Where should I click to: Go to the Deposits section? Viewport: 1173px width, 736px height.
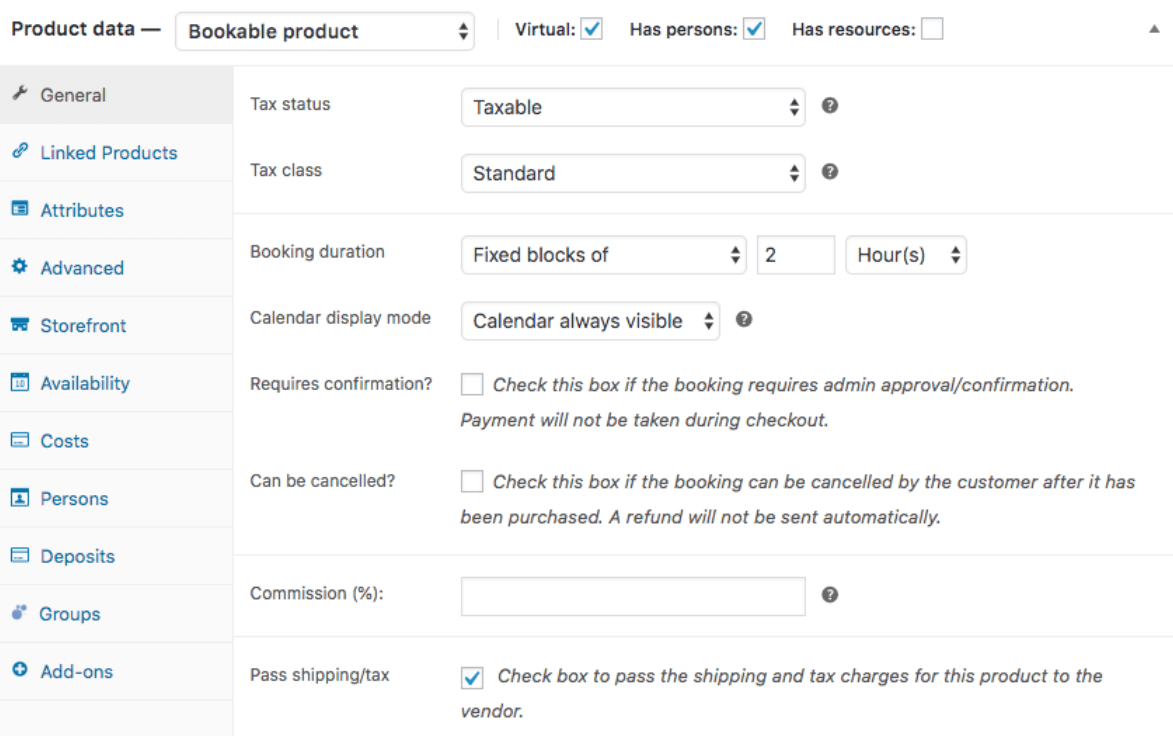click(x=77, y=557)
